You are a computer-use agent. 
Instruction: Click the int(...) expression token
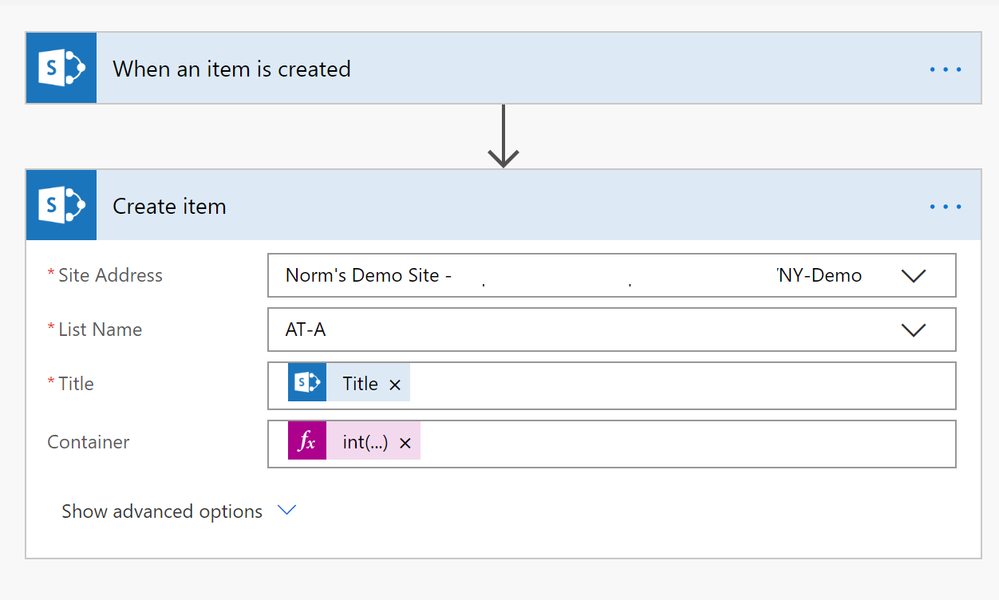coord(364,443)
